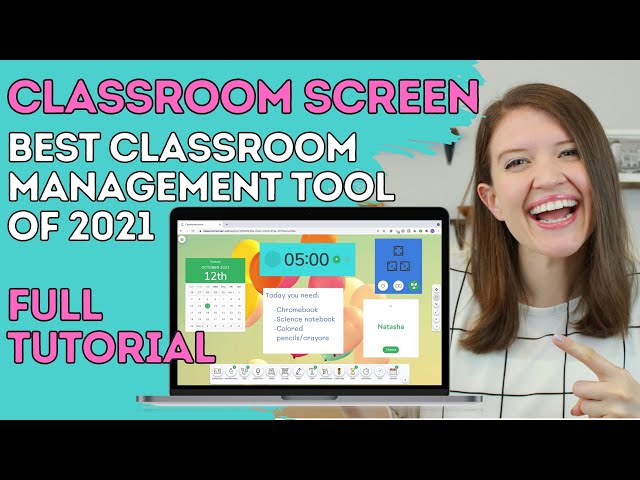Collapse the bottom widget toolbar with the small arrow

pyautogui.click(x=405, y=380)
